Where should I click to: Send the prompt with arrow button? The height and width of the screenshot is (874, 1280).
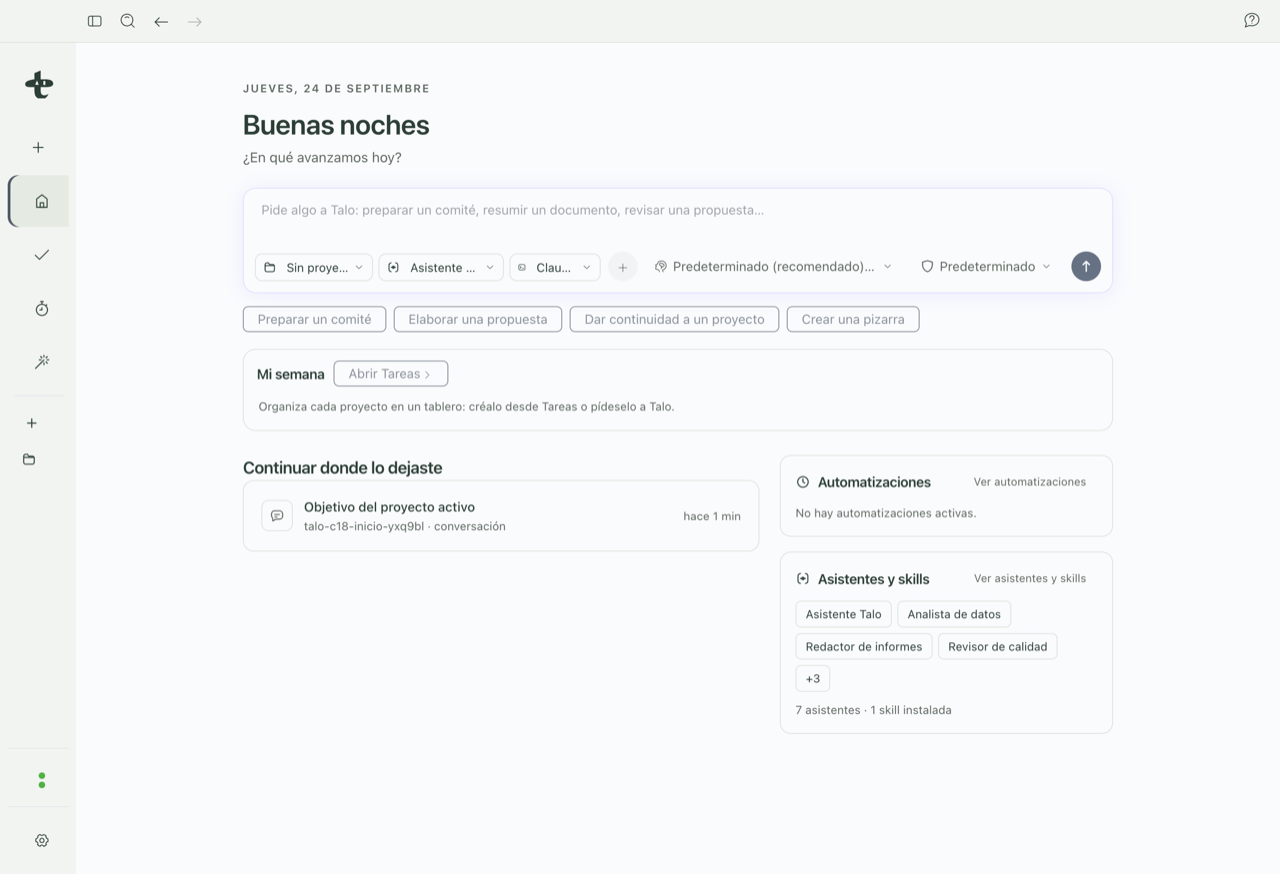click(x=1086, y=266)
